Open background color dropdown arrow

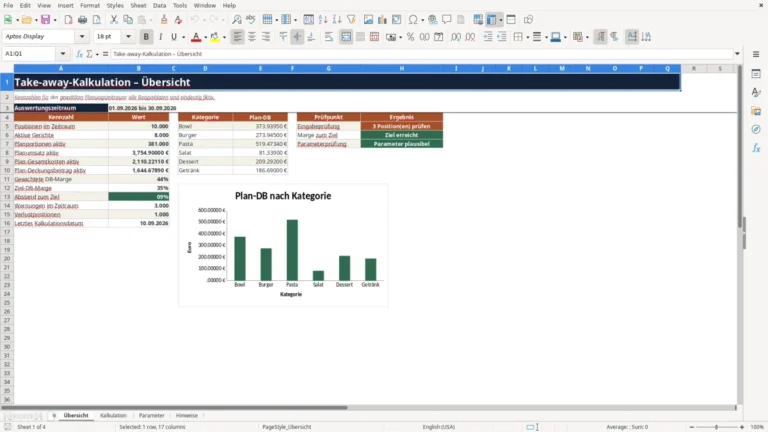(x=224, y=37)
